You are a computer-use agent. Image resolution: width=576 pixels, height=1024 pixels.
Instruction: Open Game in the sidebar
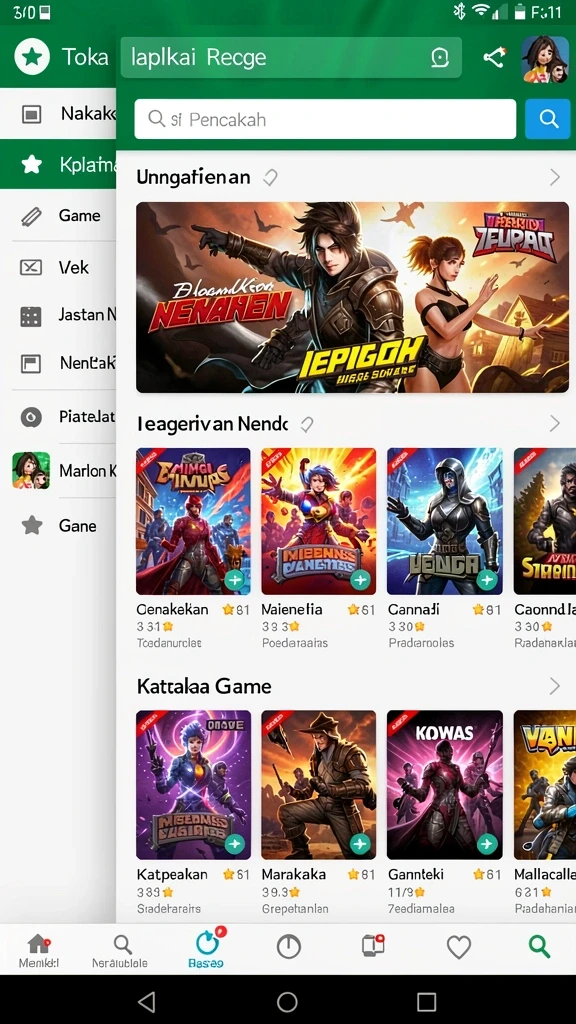58,216
